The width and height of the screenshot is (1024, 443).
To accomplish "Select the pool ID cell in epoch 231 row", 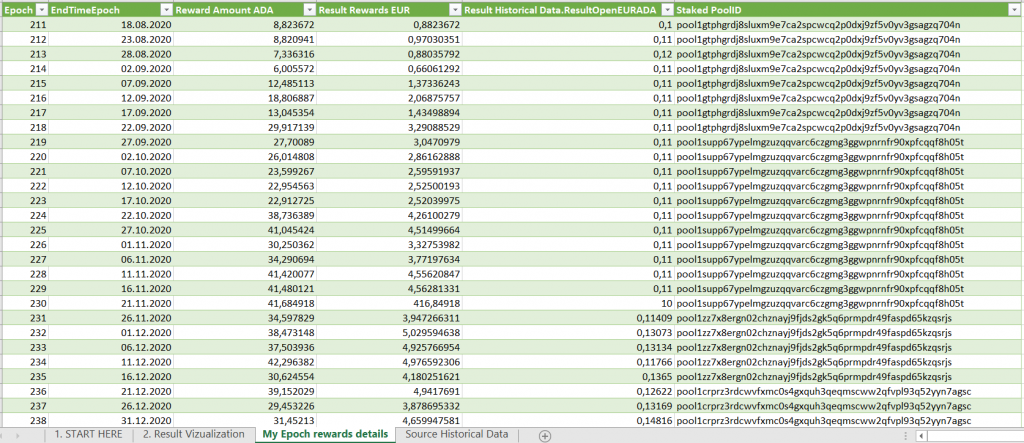I will tap(849, 318).
